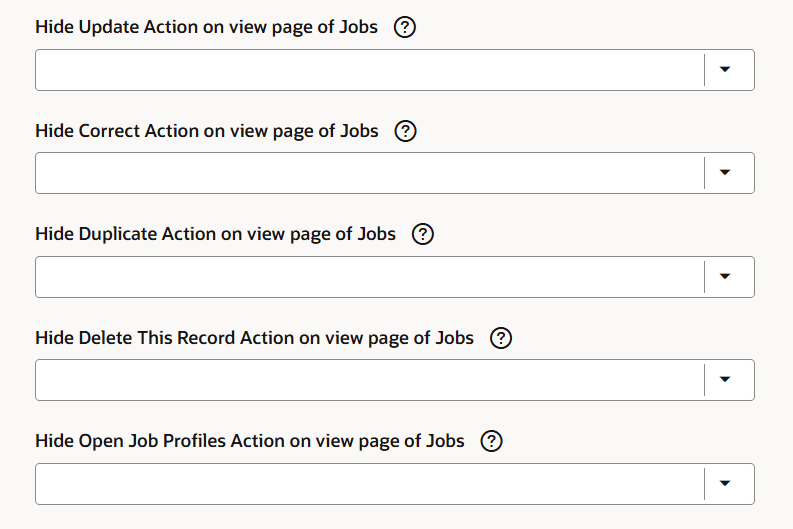Viewport: 793px width, 529px height.
Task: Open the Hide Correct Action dropdown arrow
Action: [x=726, y=173]
